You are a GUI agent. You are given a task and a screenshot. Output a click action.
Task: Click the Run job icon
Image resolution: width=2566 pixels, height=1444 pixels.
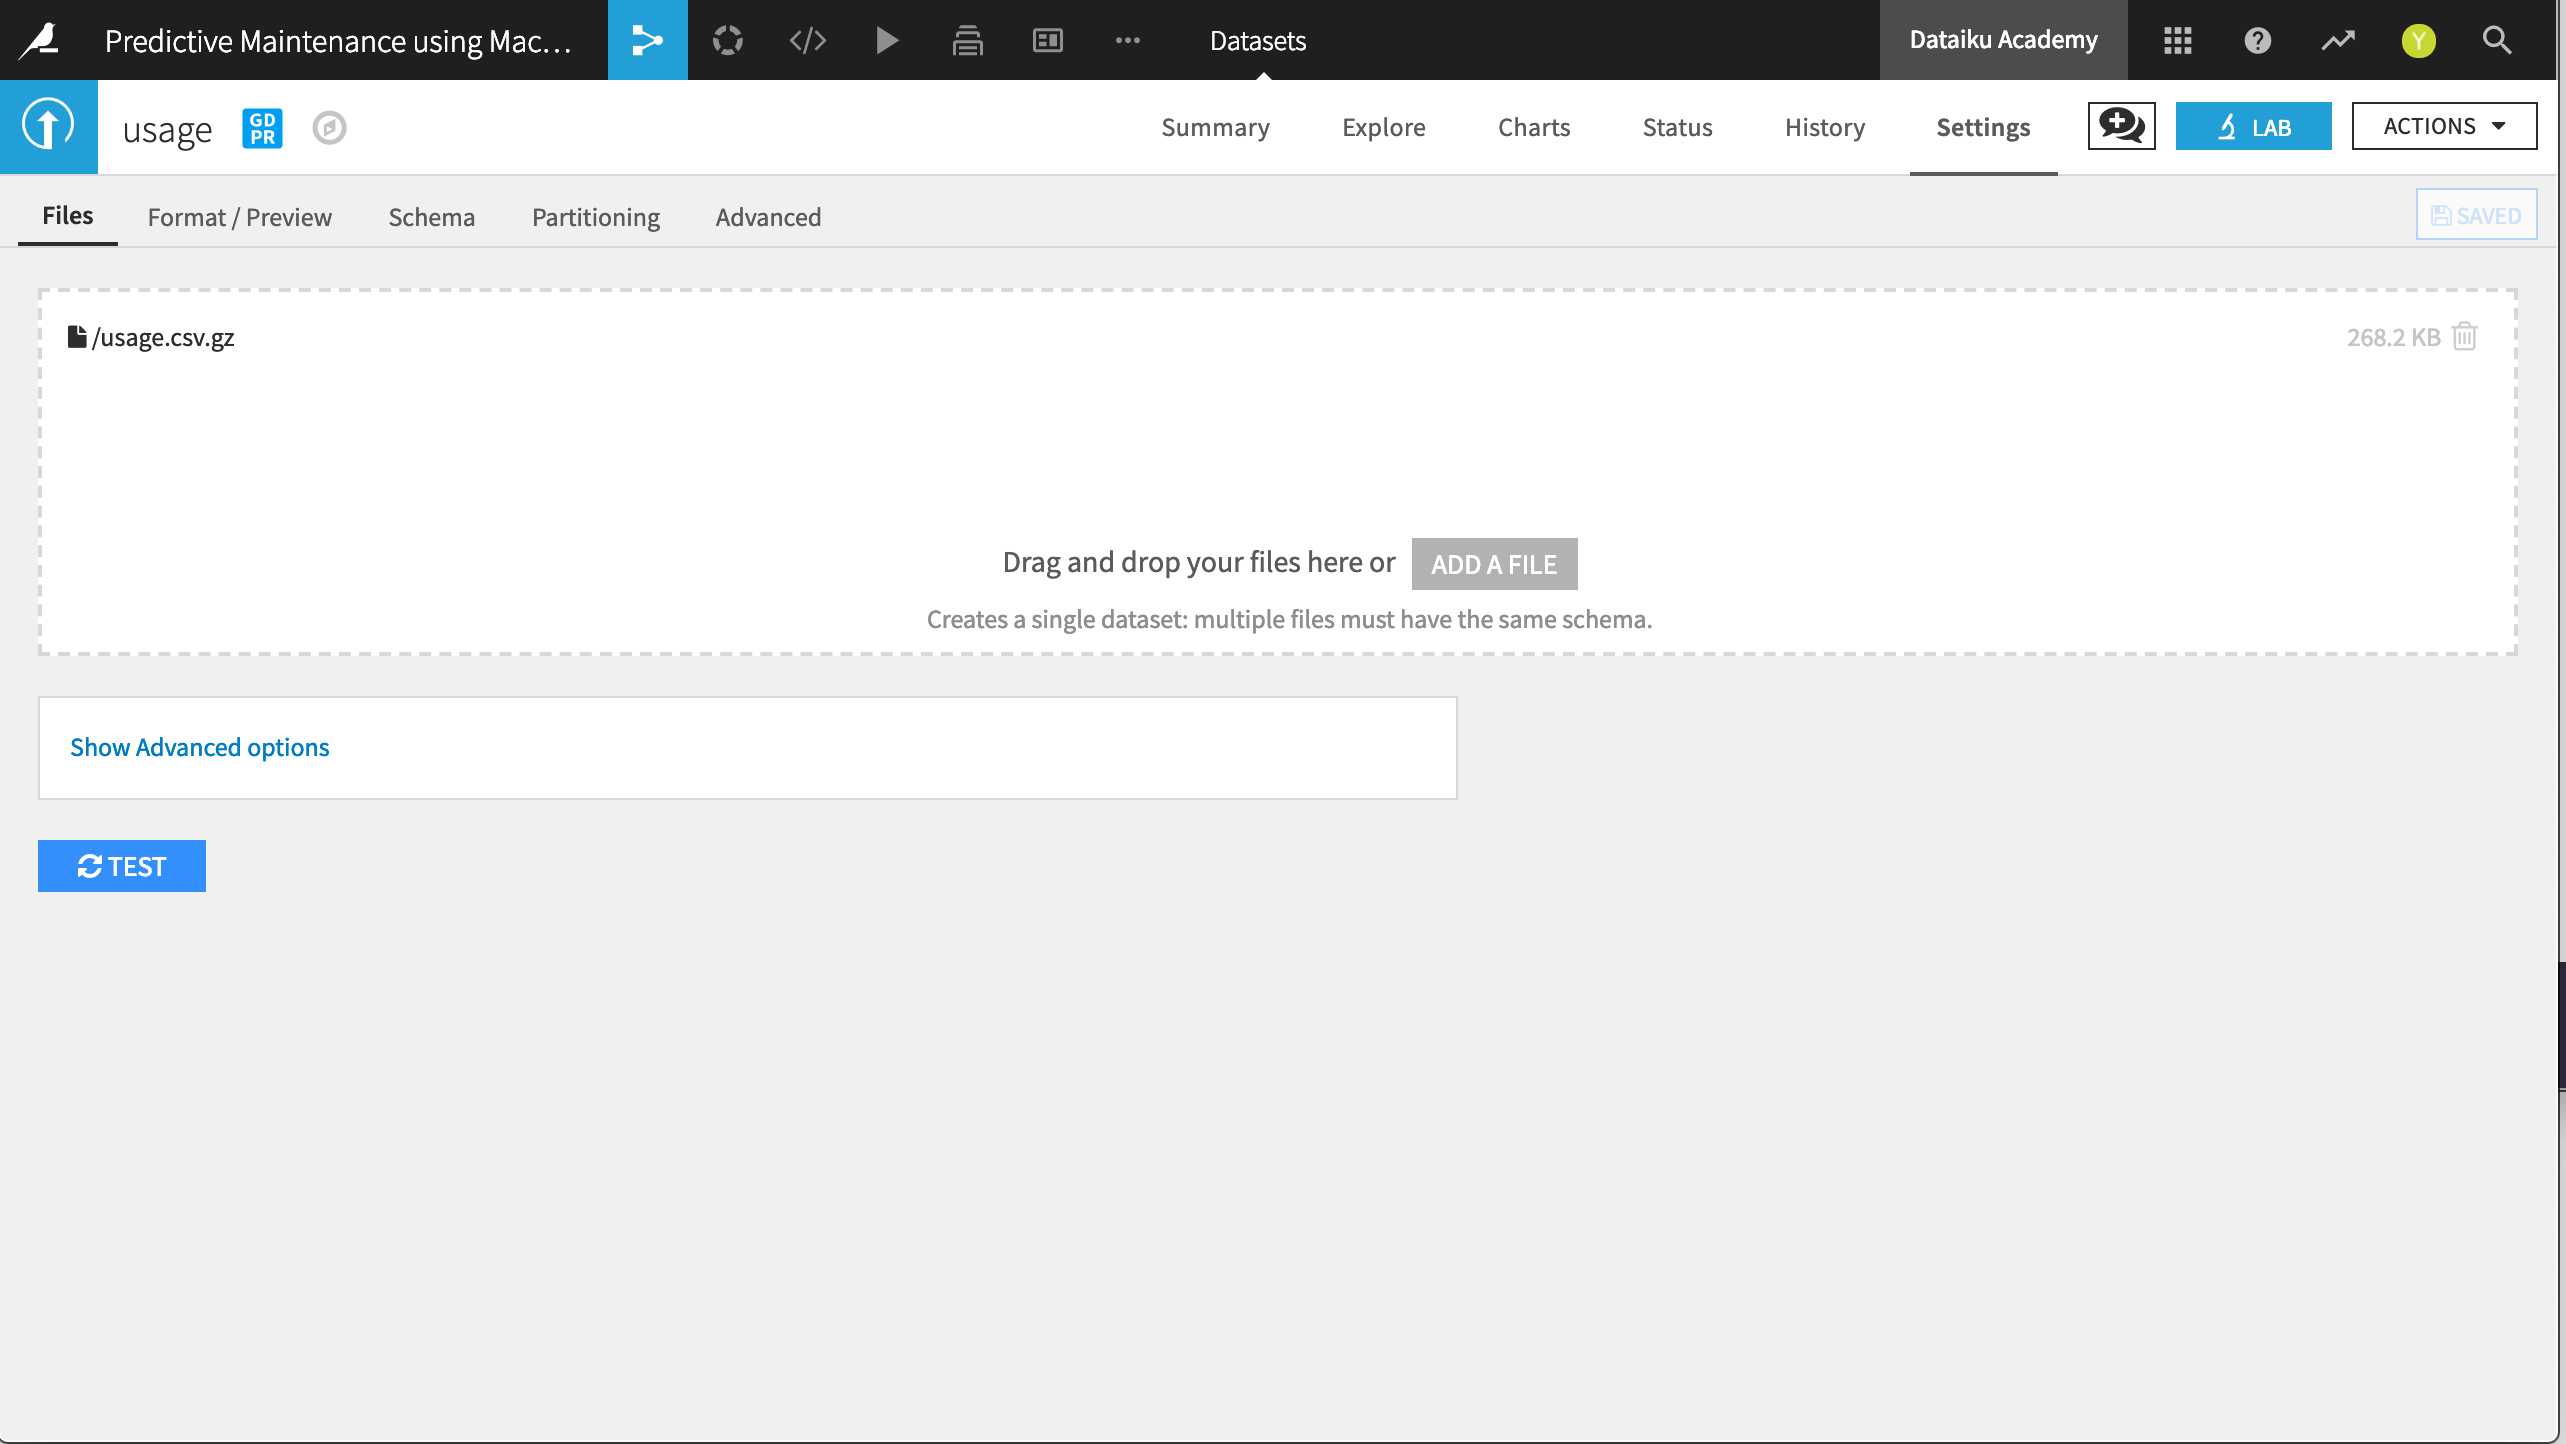(888, 39)
